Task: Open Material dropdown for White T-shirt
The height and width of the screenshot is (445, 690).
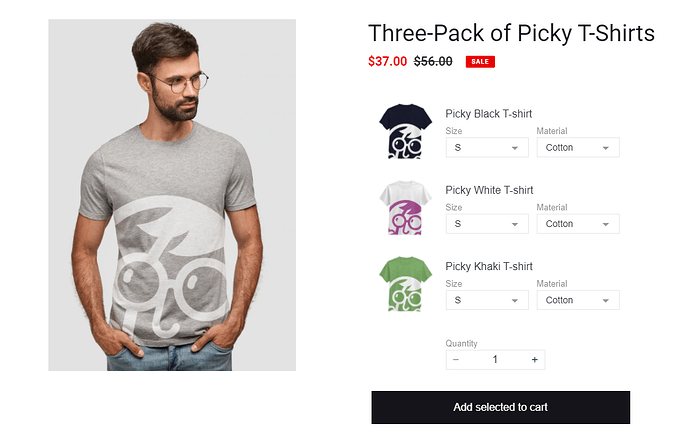Action: click(x=578, y=224)
